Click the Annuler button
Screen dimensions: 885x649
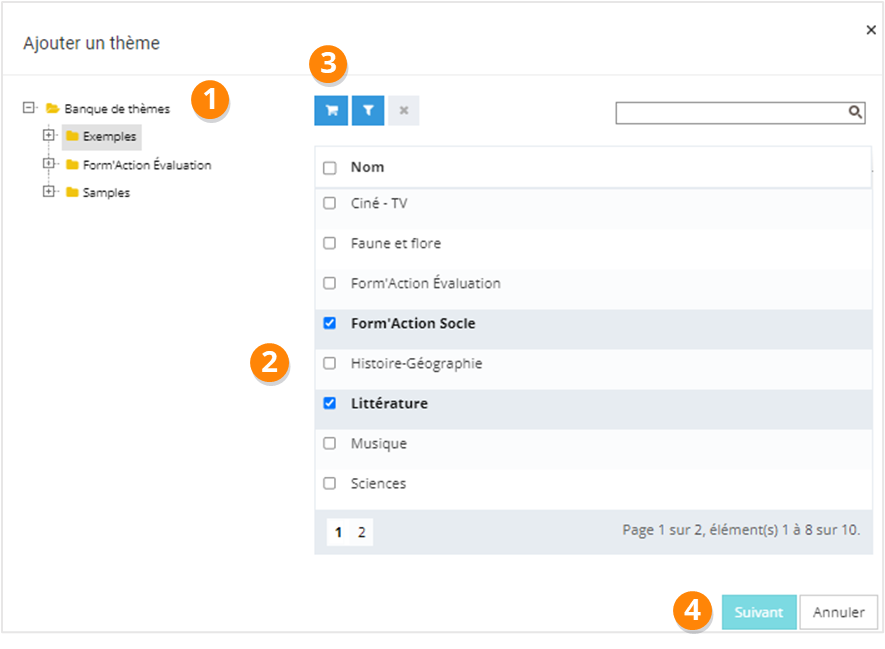click(x=838, y=612)
